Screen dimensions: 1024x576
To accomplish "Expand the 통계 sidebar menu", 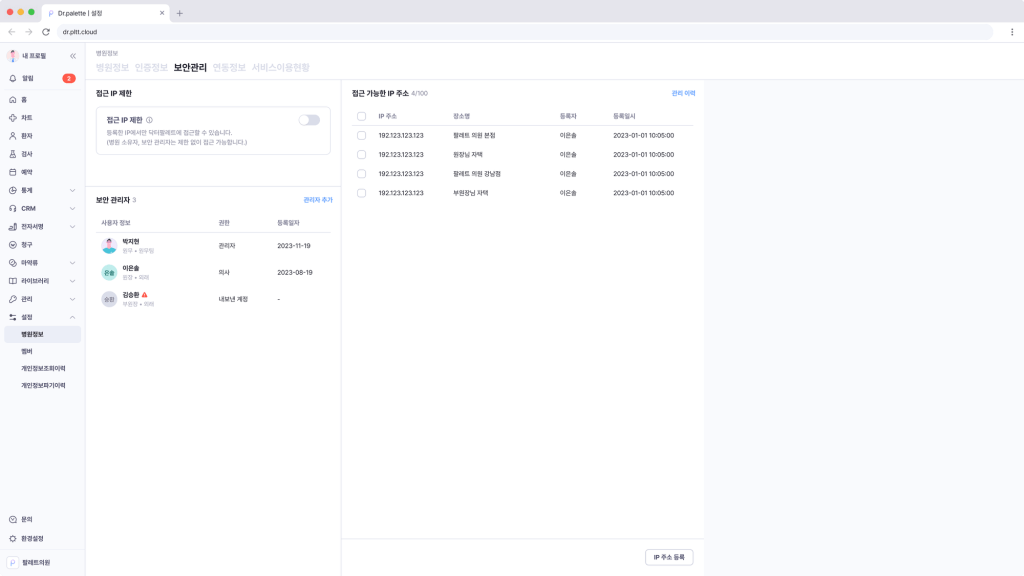I will click(72, 190).
